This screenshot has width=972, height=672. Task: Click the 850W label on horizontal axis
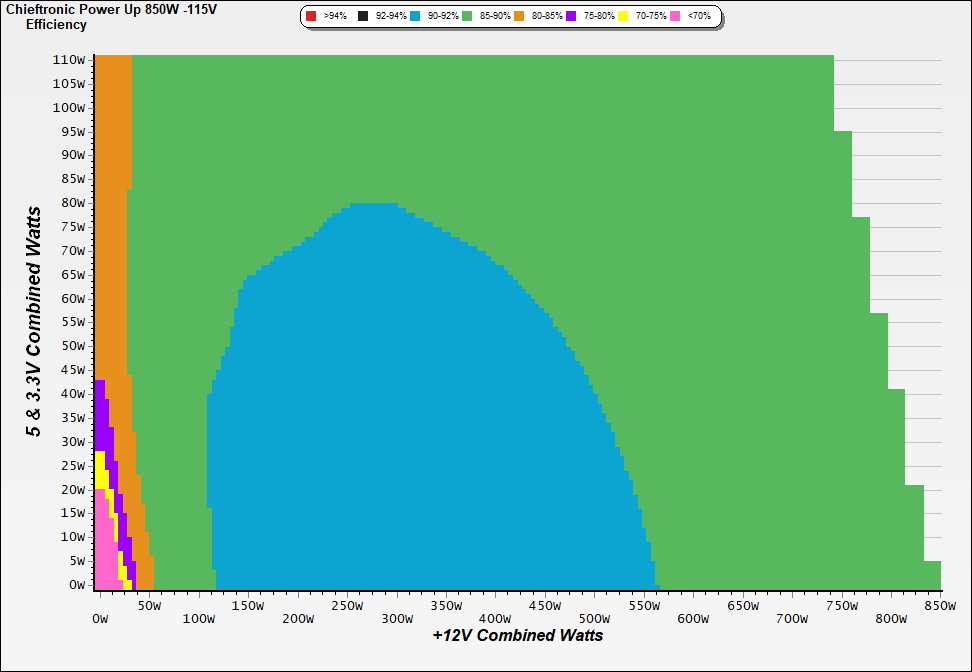(939, 605)
